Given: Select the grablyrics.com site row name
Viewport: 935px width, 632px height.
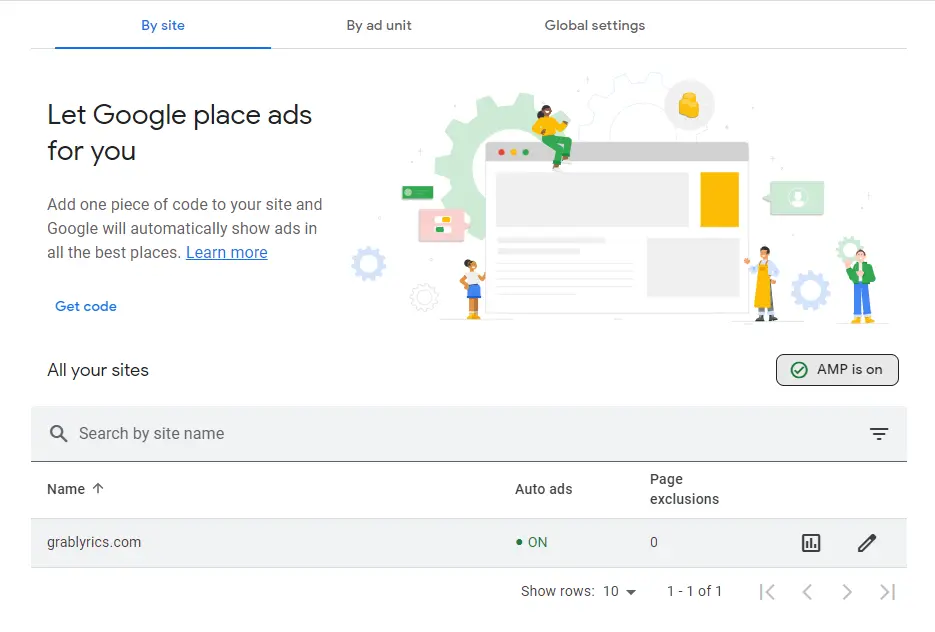Looking at the screenshot, I should 94,543.
